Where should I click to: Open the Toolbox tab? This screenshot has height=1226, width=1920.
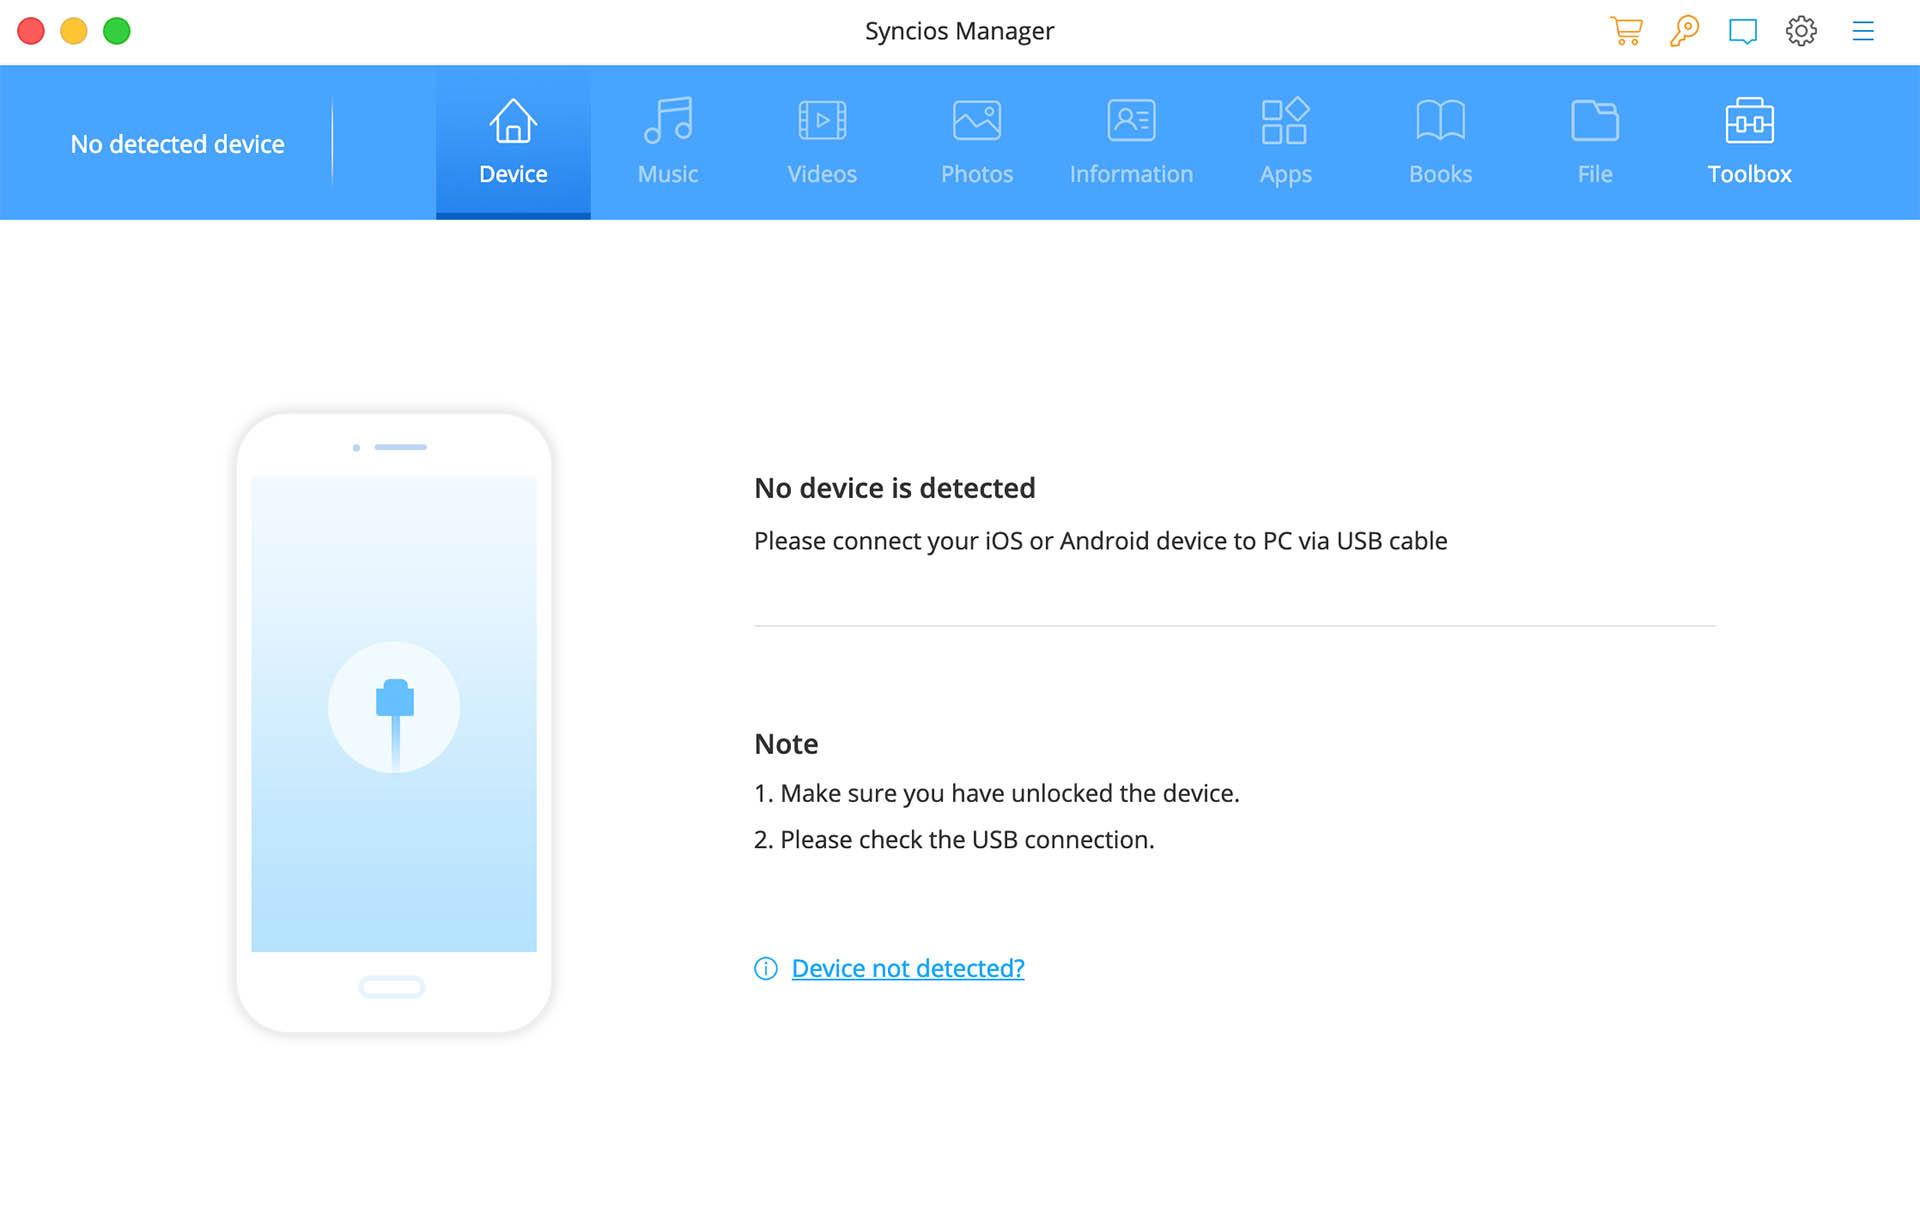tap(1749, 142)
